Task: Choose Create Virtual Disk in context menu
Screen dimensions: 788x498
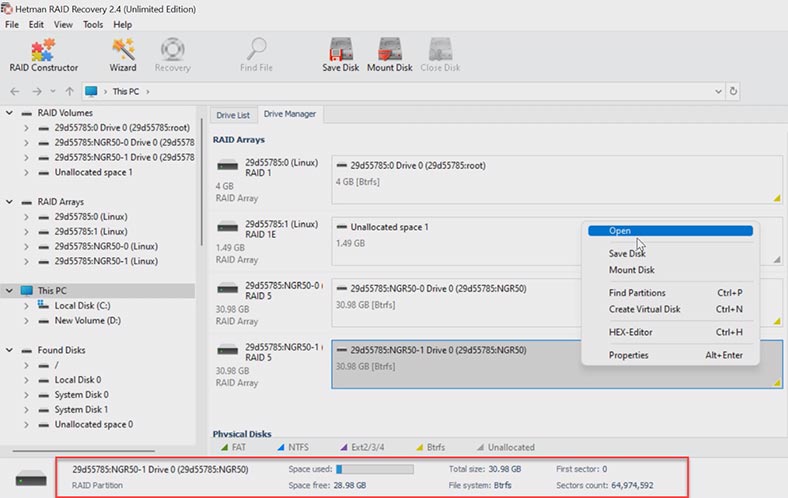Action: [x=670, y=309]
